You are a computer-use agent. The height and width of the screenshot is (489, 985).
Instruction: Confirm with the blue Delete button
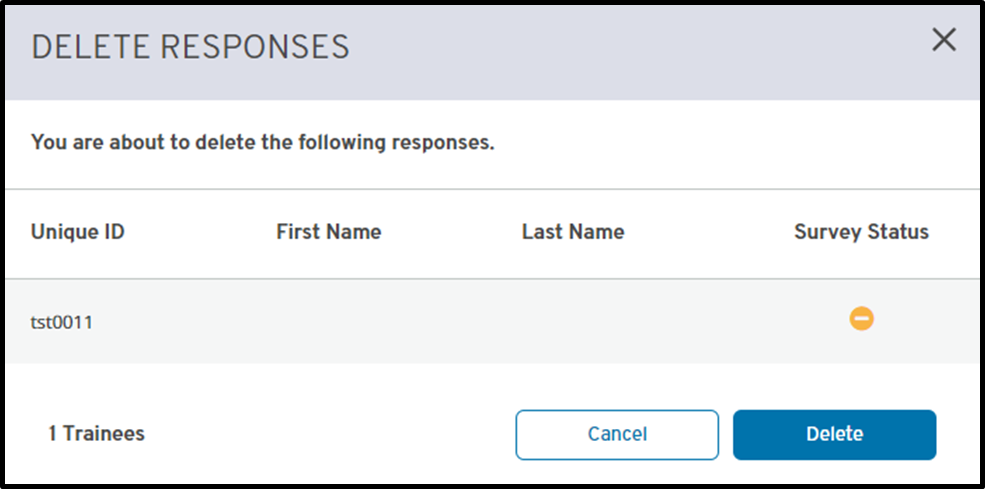pyautogui.click(x=834, y=434)
